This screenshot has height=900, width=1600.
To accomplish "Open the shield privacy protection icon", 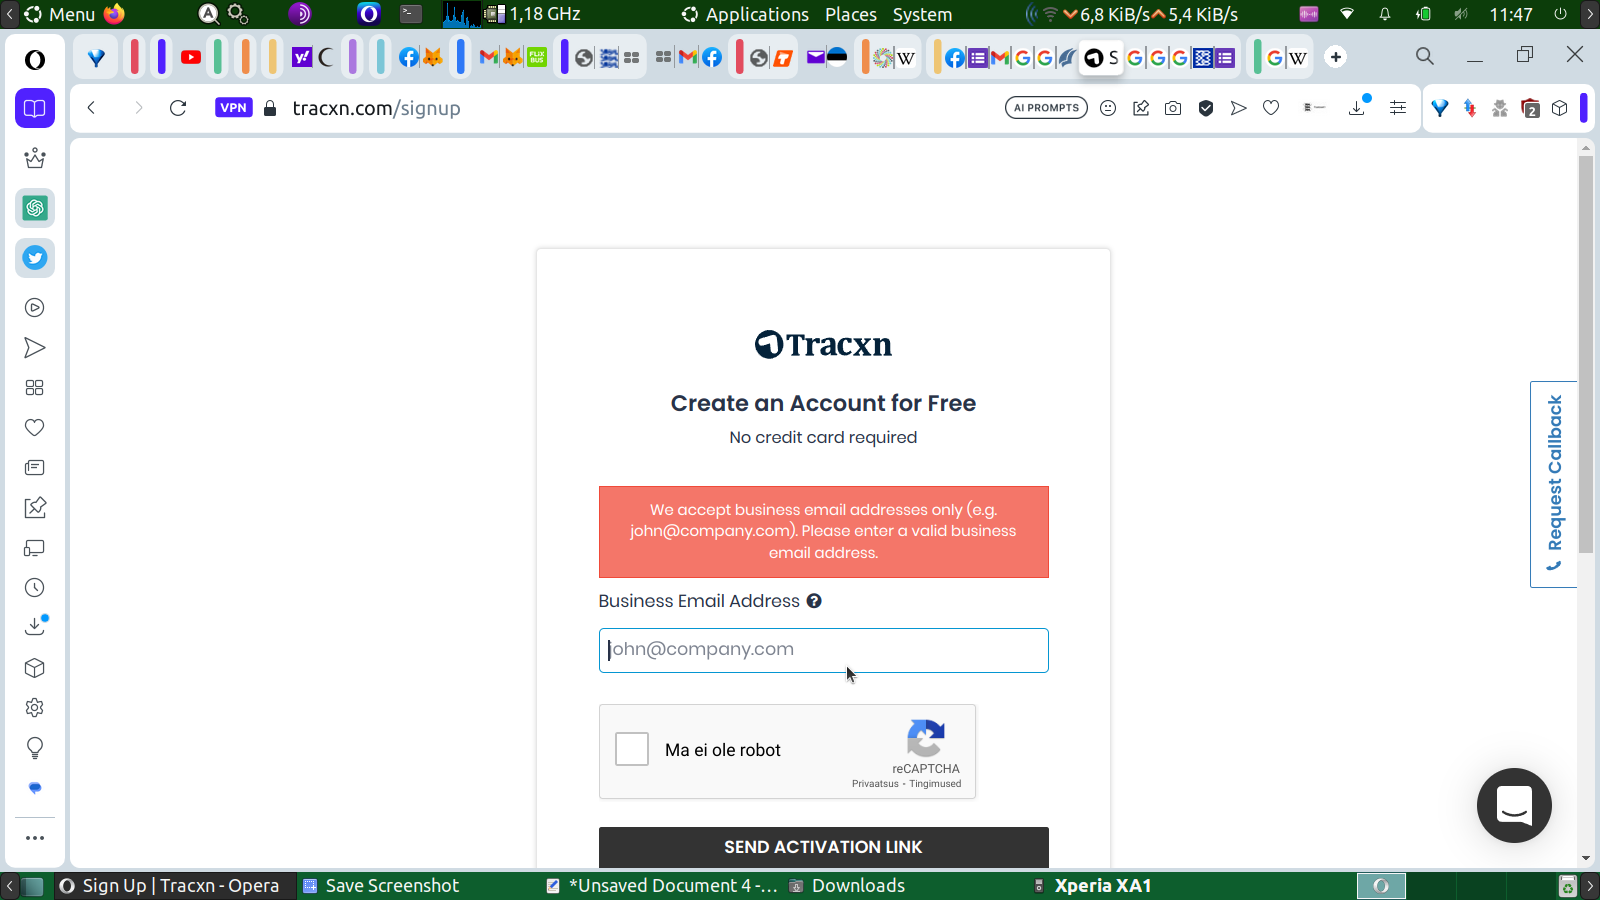I will pos(1206,108).
